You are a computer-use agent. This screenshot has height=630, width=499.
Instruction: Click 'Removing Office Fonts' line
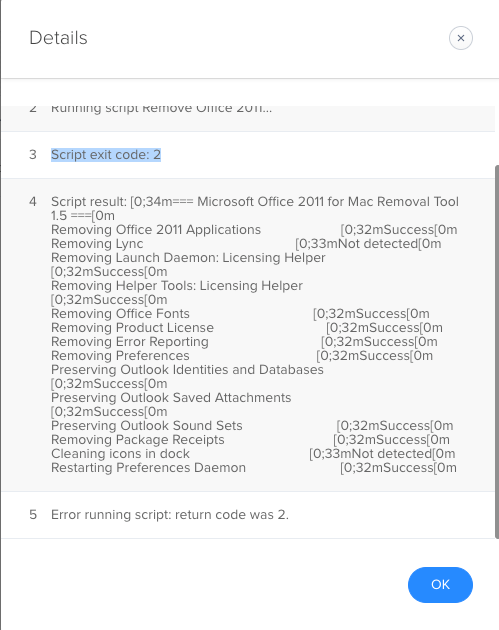click(x=120, y=314)
